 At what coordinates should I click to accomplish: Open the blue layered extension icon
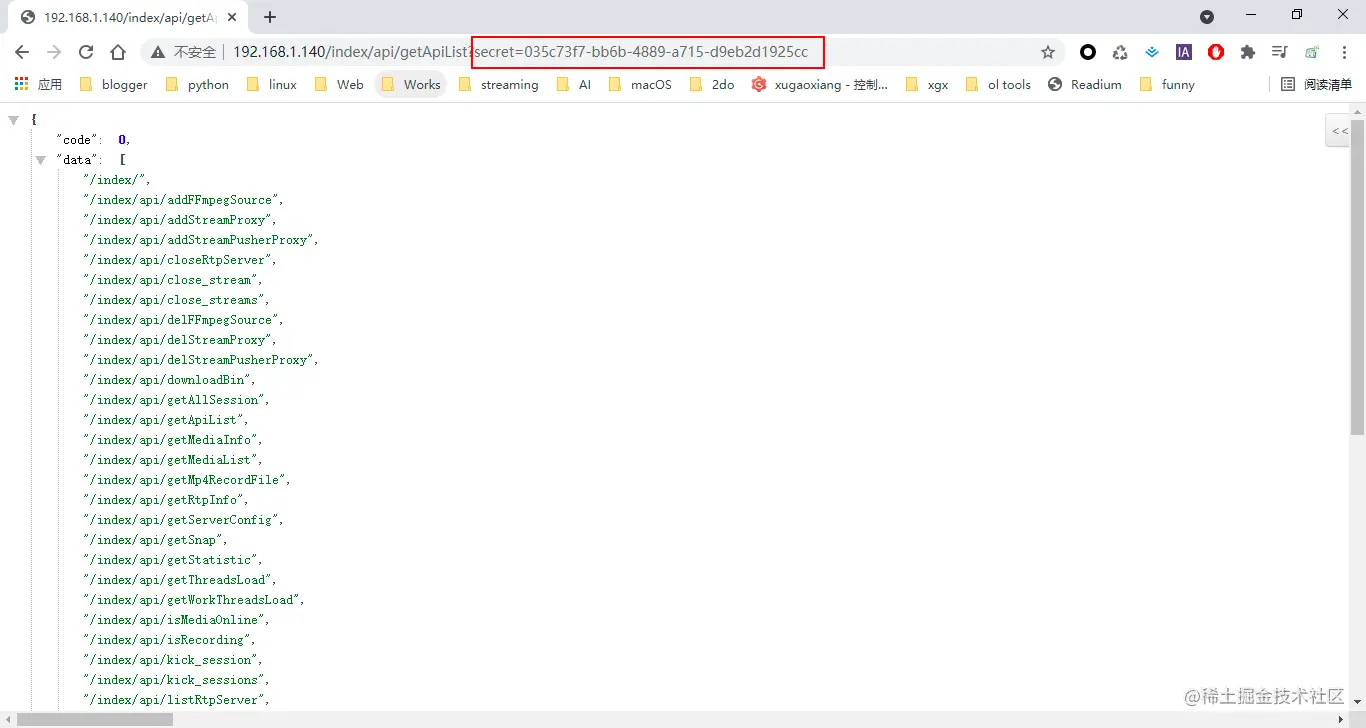[x=1152, y=52]
